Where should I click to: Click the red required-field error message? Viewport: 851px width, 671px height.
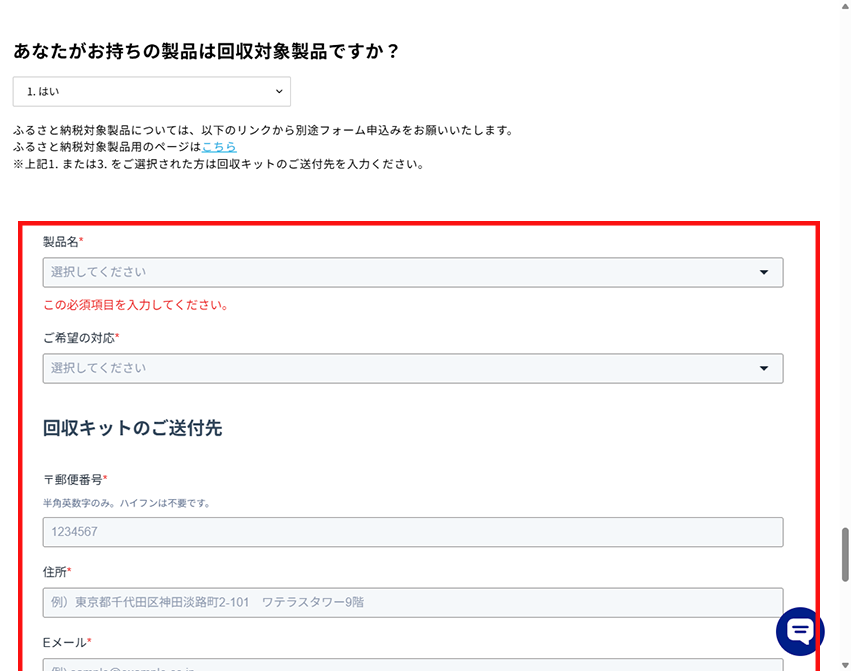tap(135, 305)
